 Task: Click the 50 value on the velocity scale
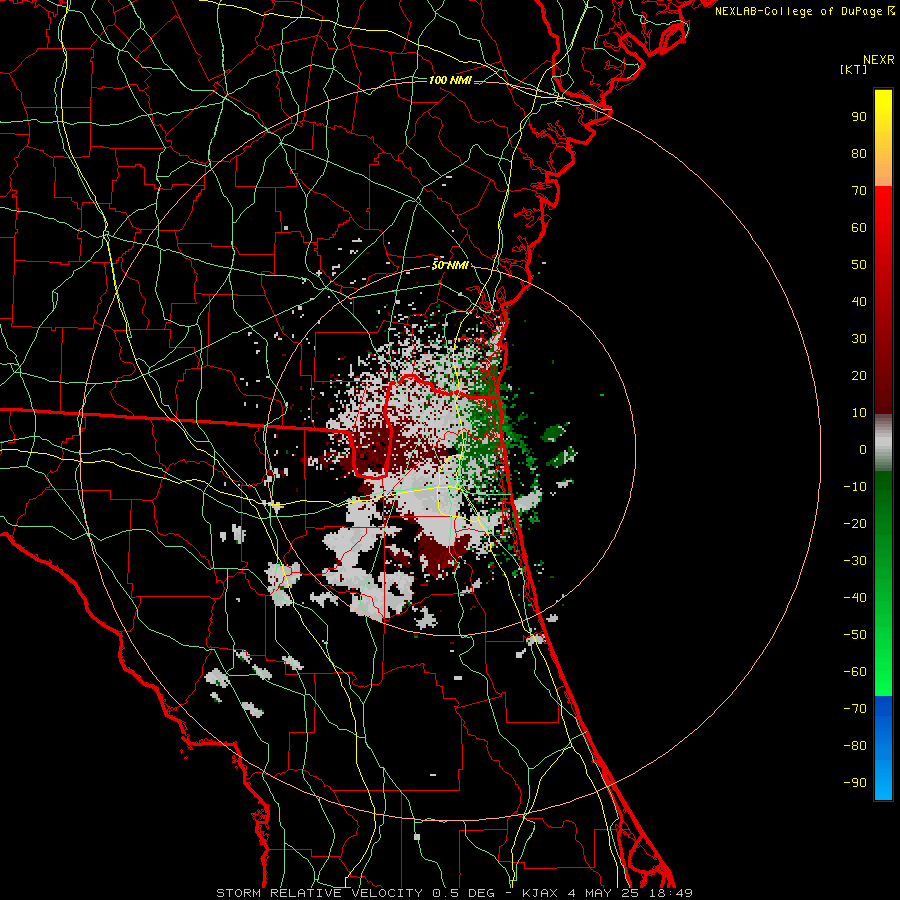click(859, 265)
